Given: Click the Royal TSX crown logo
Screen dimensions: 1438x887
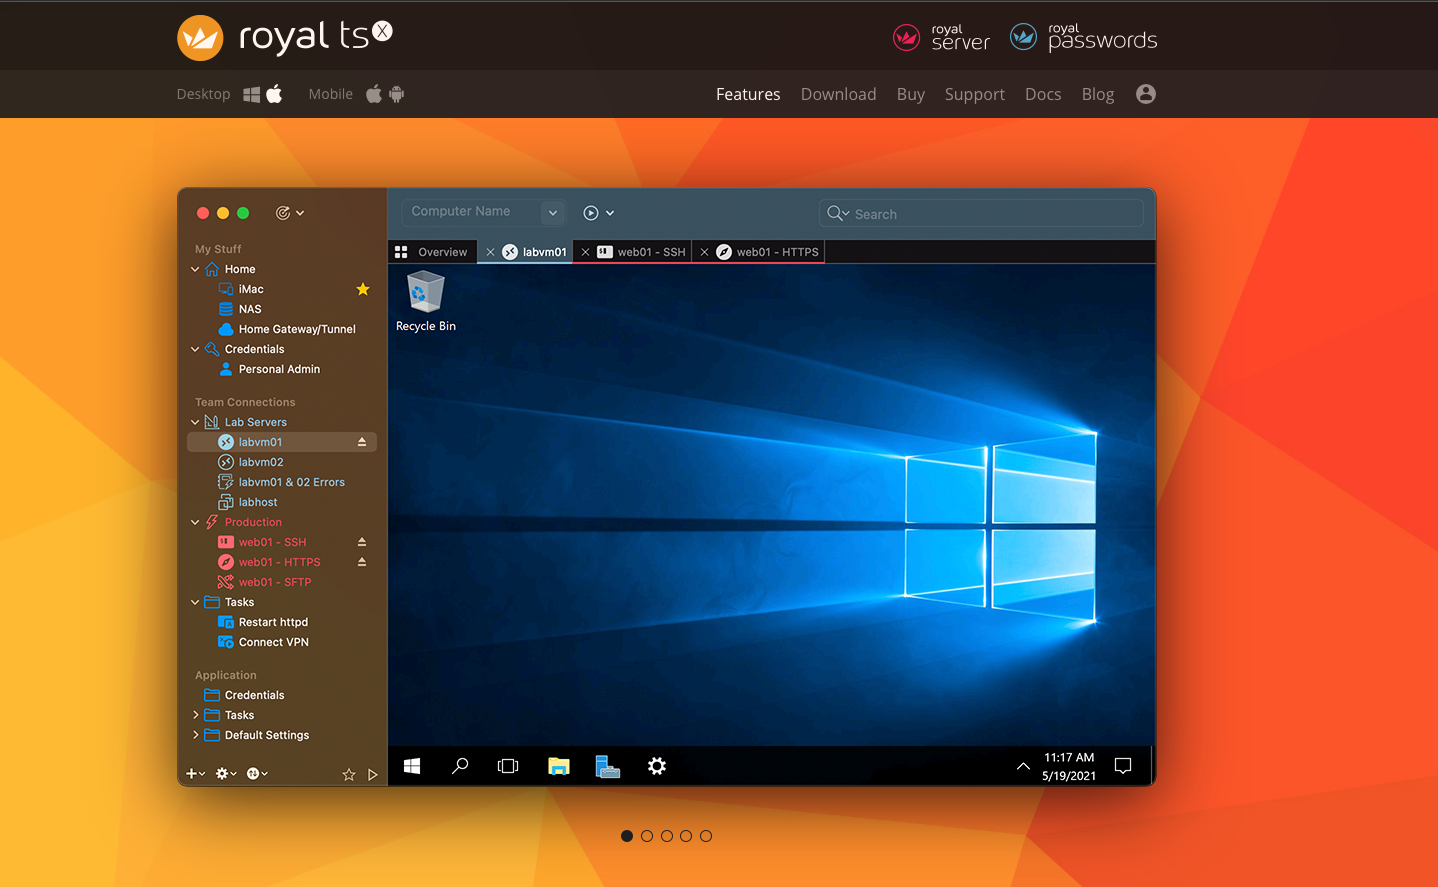Looking at the screenshot, I should point(200,38).
